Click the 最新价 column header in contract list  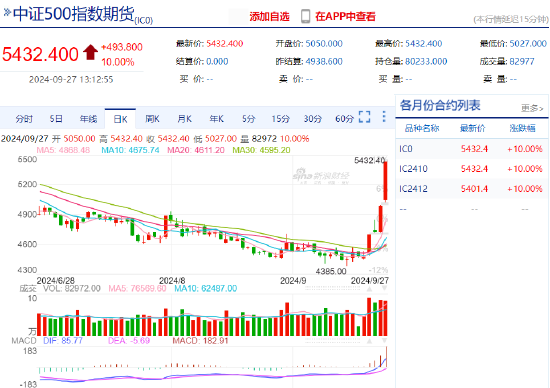[x=472, y=128]
